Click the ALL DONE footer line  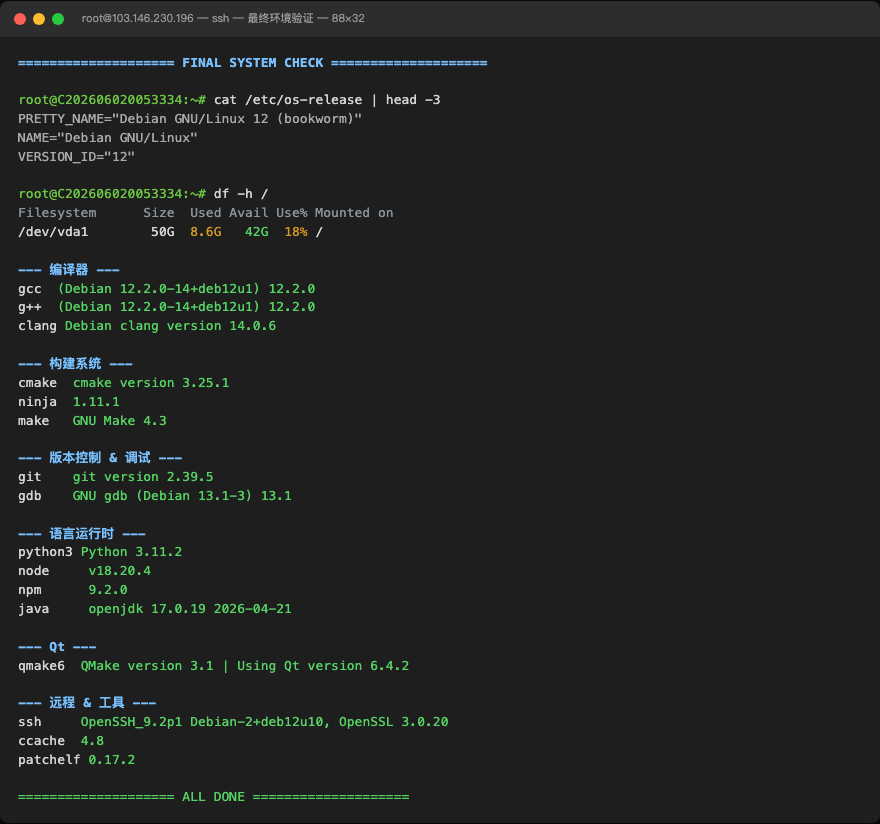[214, 798]
